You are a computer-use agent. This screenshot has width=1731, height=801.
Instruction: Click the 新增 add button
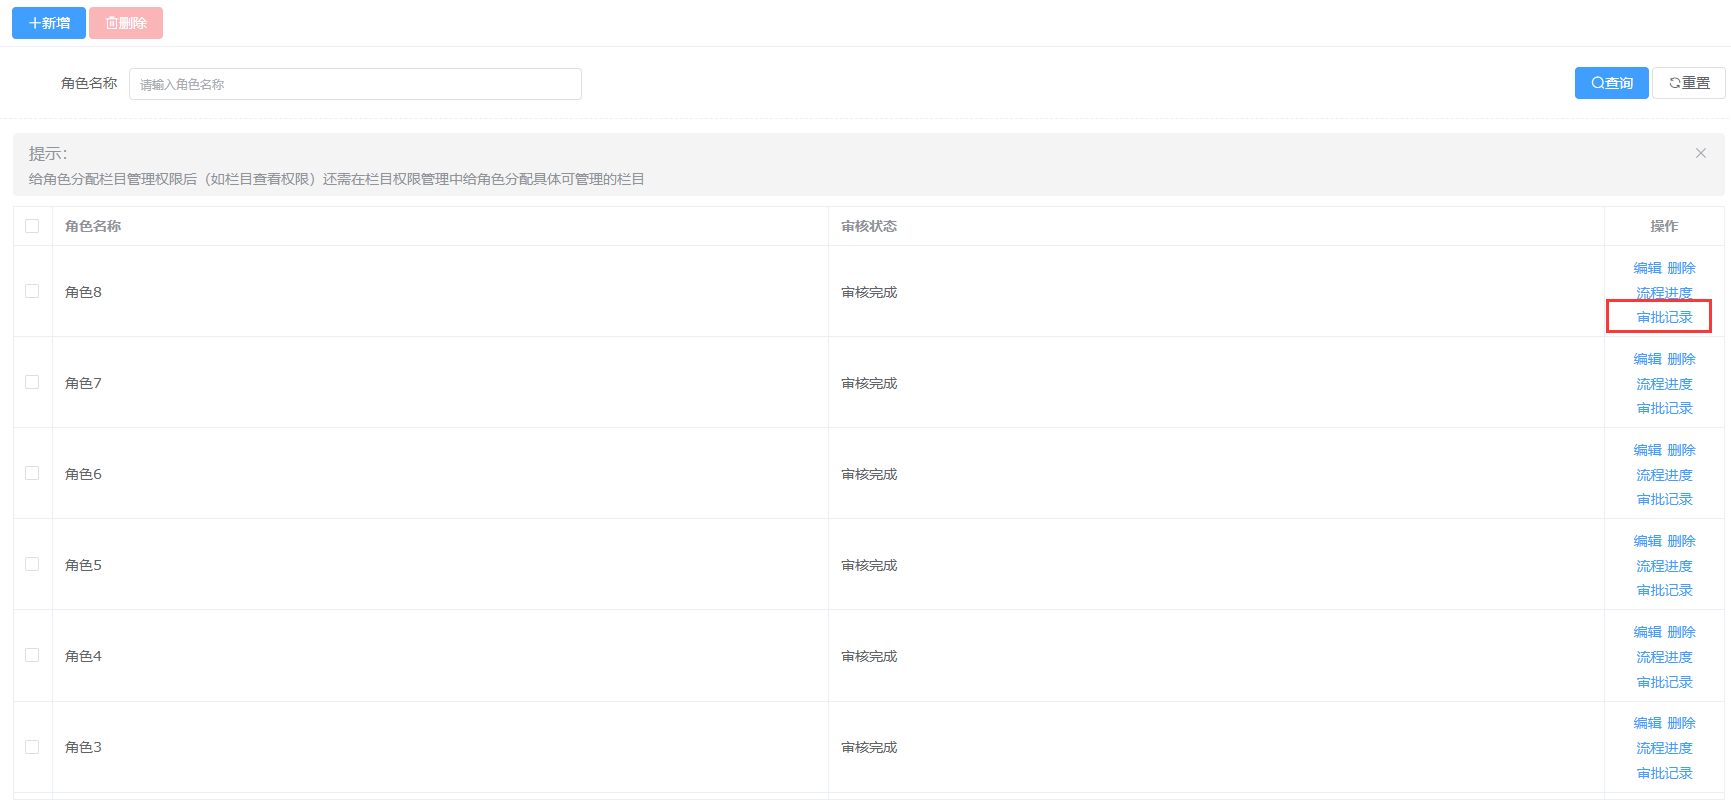click(x=49, y=23)
